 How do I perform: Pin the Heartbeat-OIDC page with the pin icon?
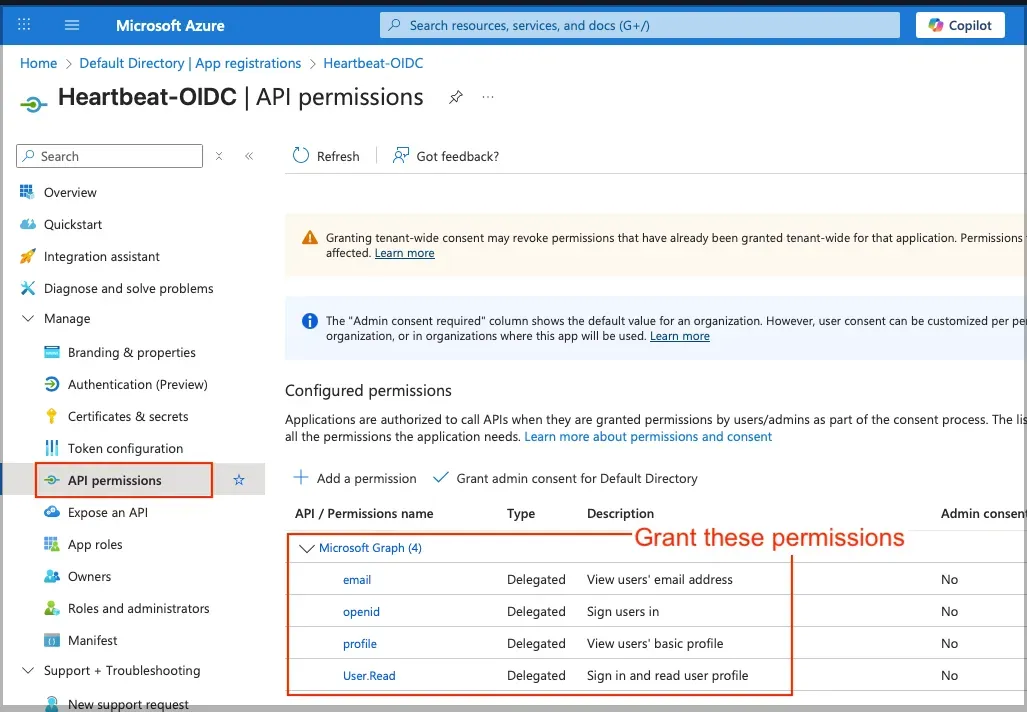456,97
